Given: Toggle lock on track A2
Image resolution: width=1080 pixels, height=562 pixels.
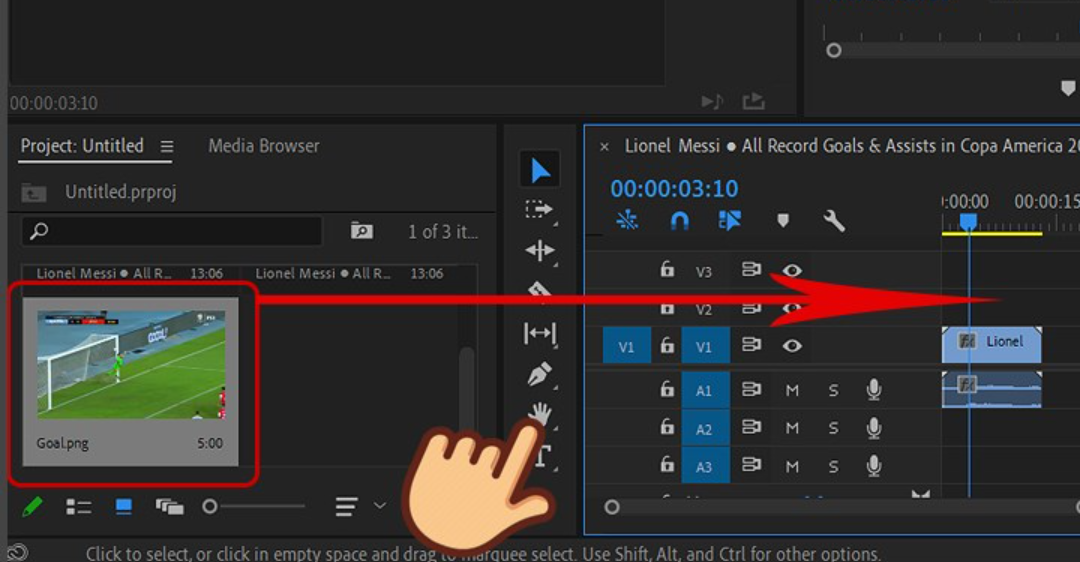Looking at the screenshot, I should (x=667, y=428).
